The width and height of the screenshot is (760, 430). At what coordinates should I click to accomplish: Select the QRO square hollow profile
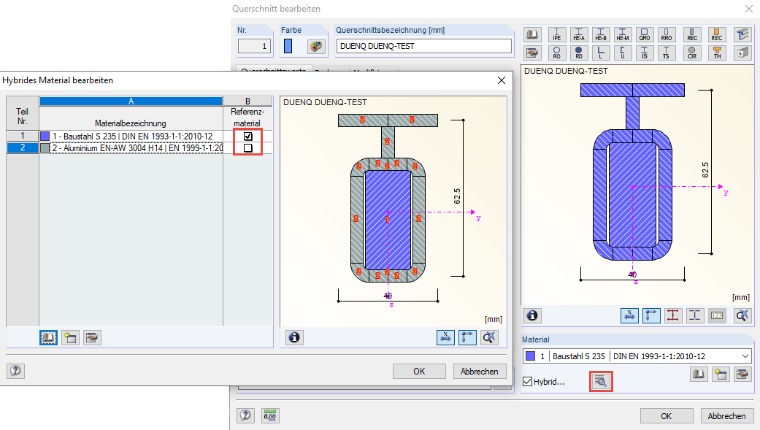645,34
